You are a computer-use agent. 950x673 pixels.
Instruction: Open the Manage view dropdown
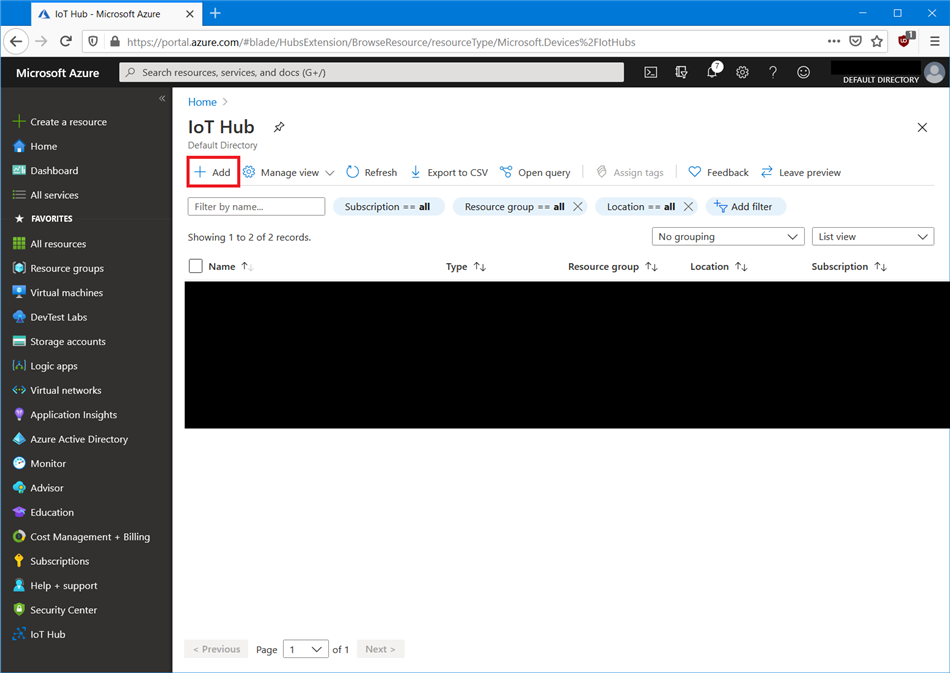point(289,173)
